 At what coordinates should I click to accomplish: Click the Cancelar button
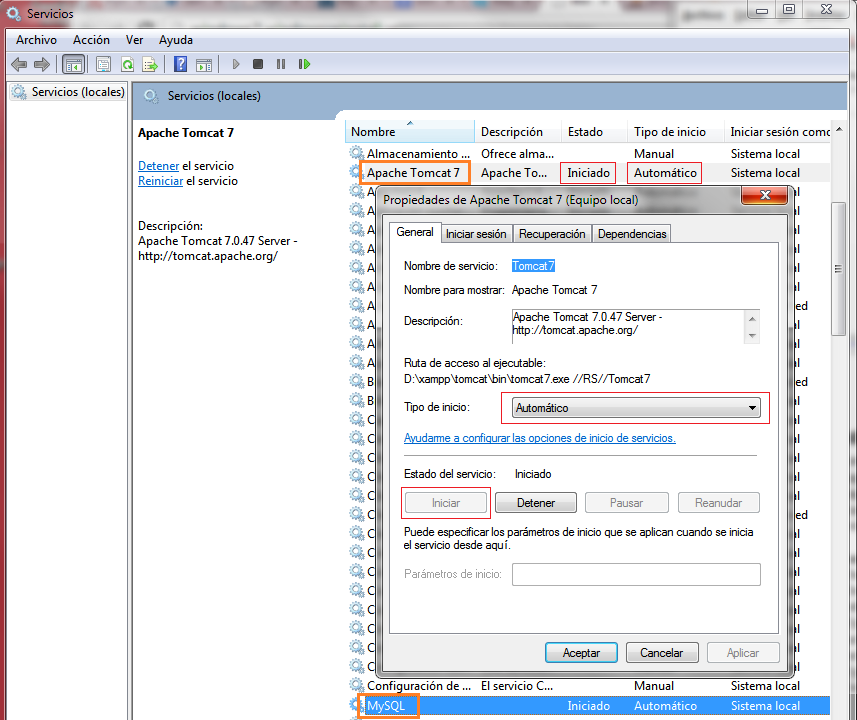coord(661,653)
